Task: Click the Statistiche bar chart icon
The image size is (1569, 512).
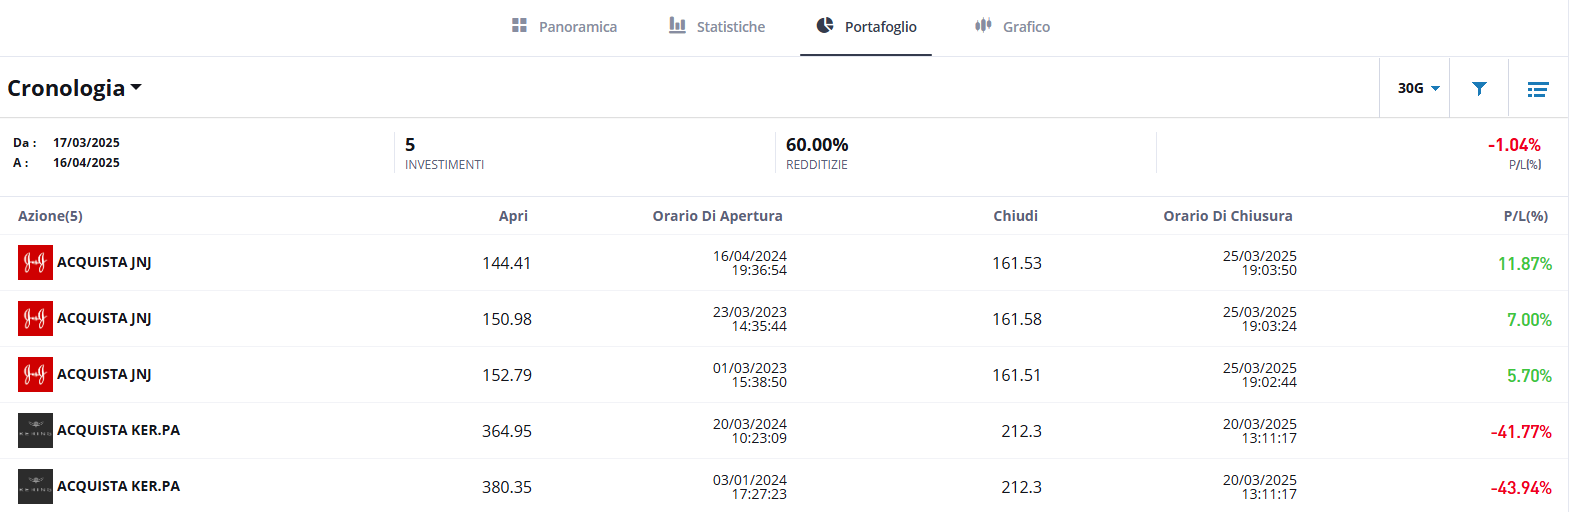Action: 677,25
